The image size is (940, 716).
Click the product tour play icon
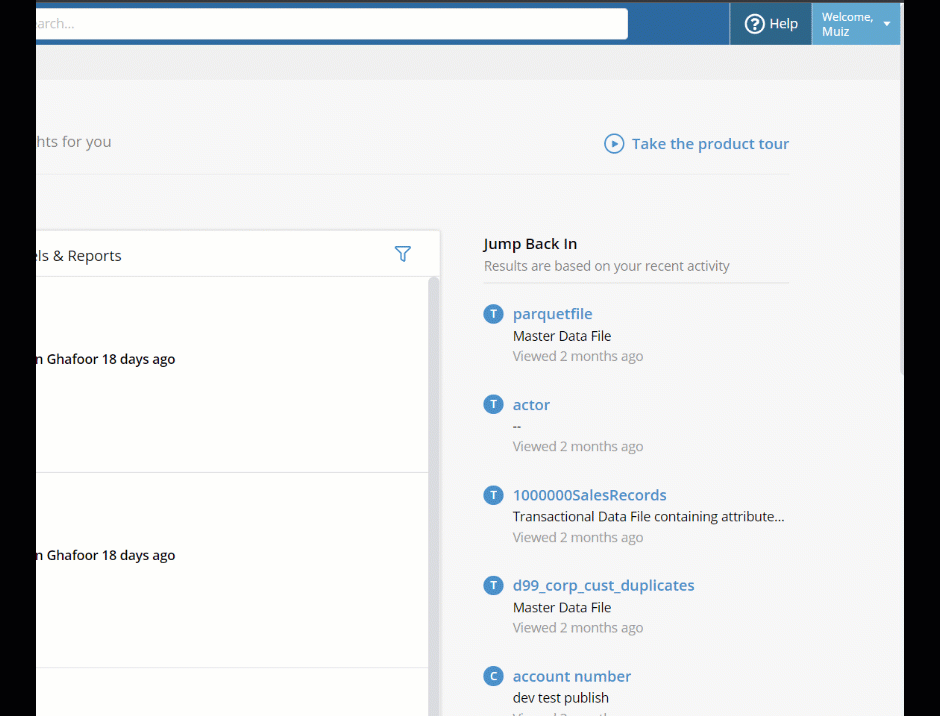point(614,144)
